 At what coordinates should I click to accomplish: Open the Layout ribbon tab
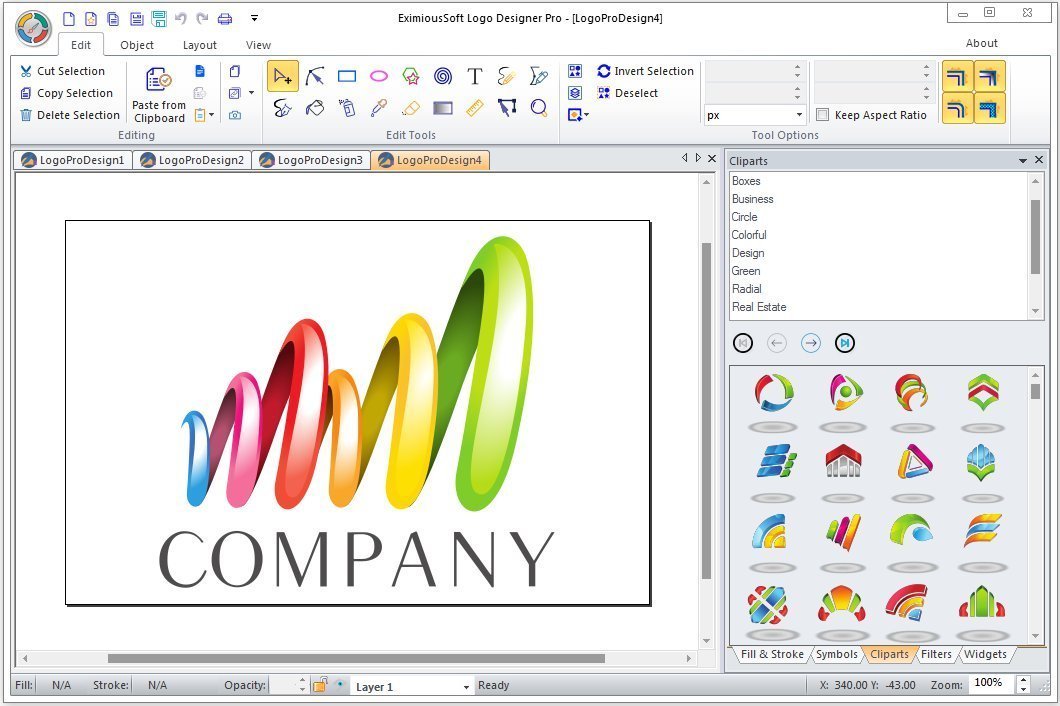(x=199, y=45)
